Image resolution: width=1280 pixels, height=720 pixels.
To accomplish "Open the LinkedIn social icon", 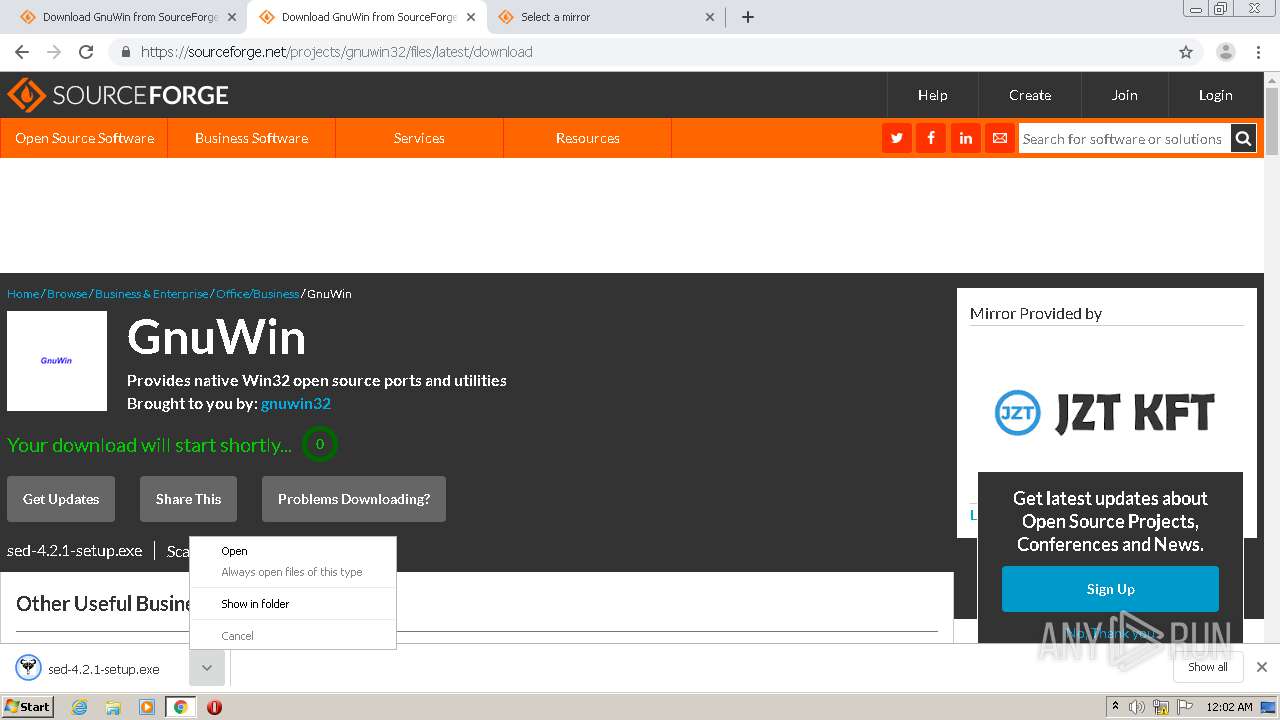I will point(966,138).
